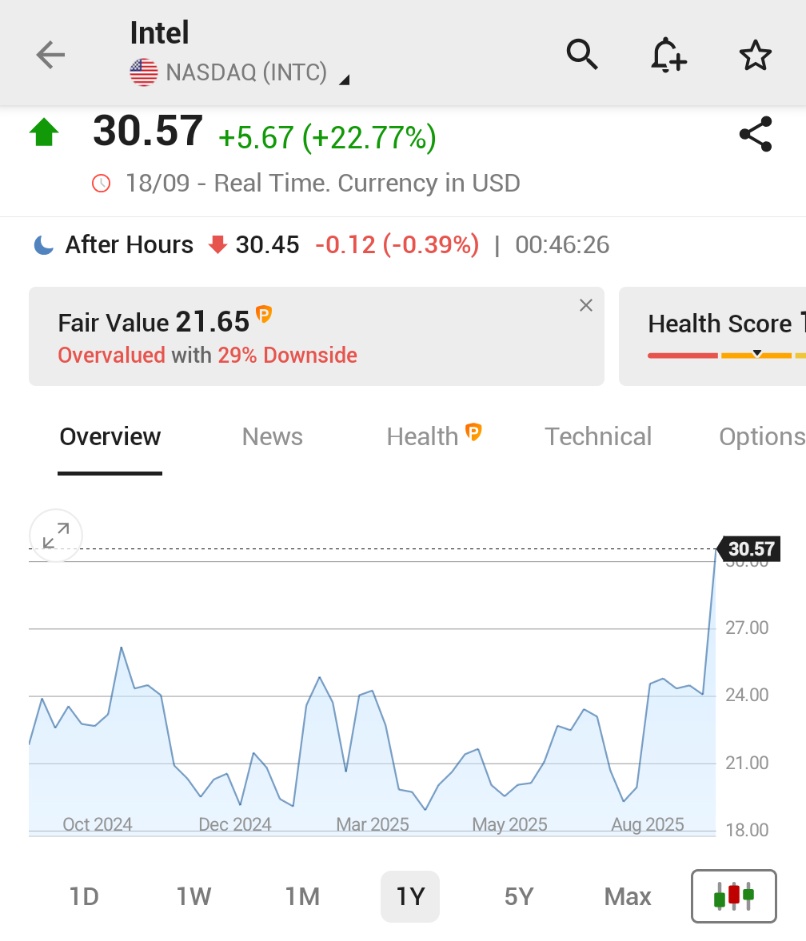Tap the clock icon beside 18/09
806x941 pixels.
101,183
